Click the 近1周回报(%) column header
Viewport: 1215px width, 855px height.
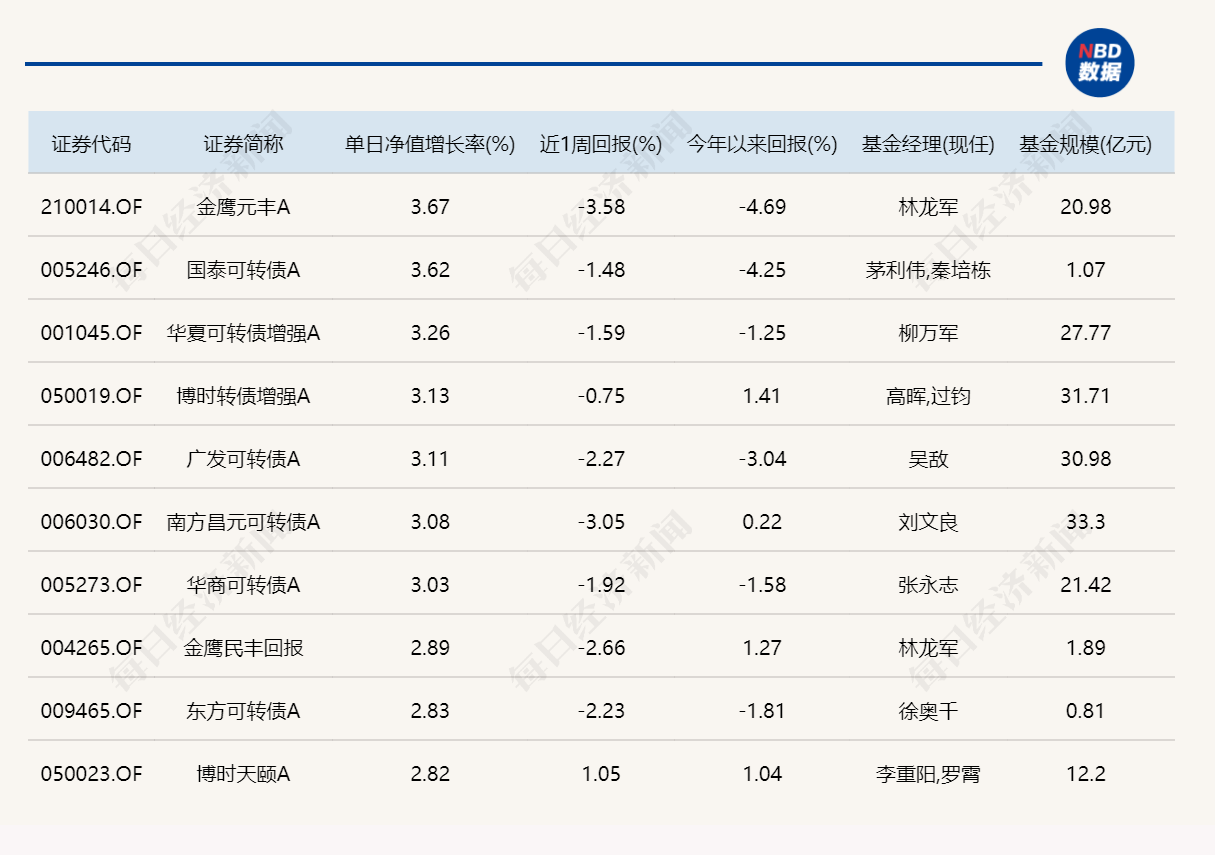(x=601, y=144)
